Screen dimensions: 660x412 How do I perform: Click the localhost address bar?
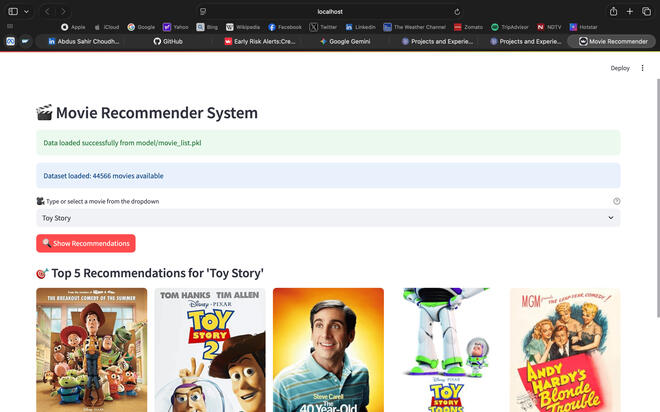pos(330,11)
